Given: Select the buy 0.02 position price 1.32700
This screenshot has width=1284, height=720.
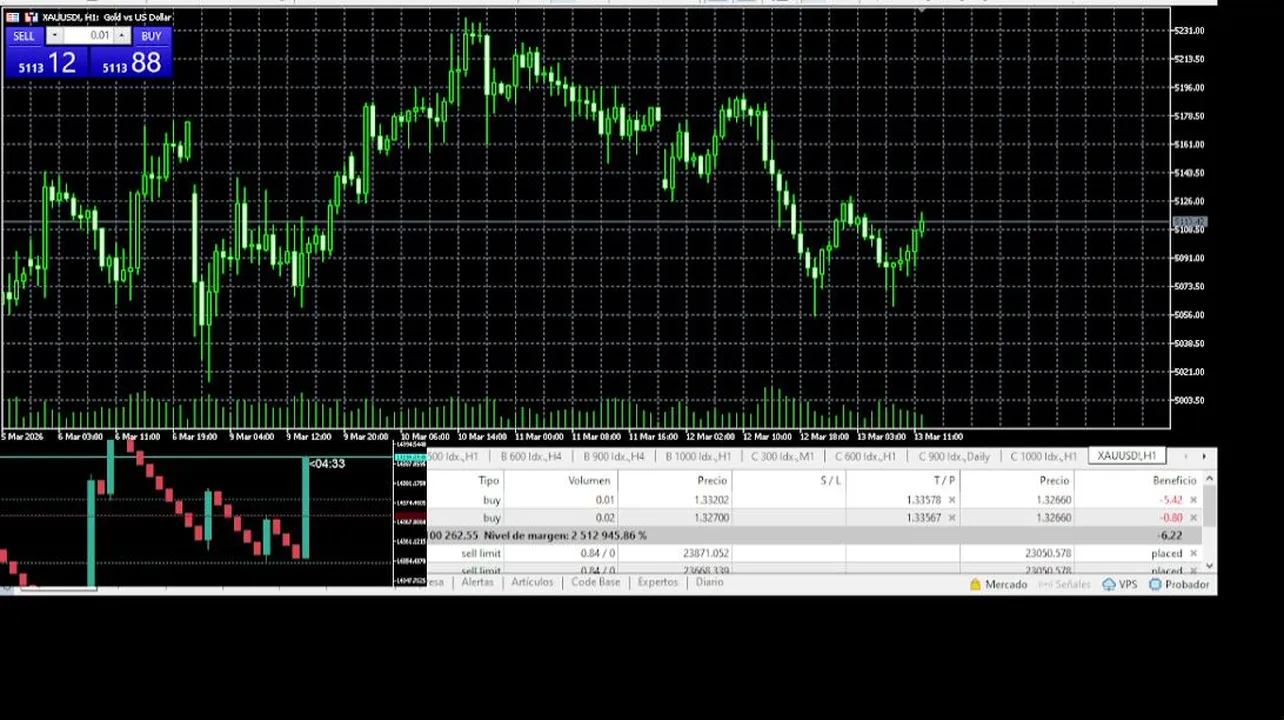Looking at the screenshot, I should click(711, 518).
